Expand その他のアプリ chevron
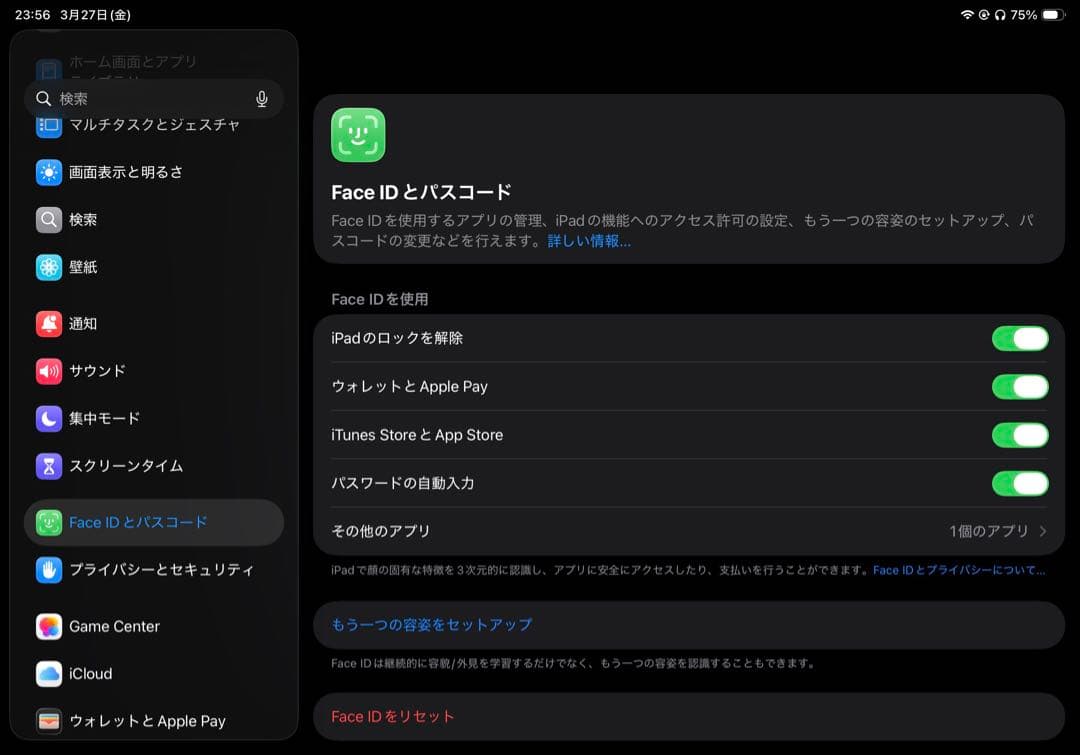 pos(1043,531)
